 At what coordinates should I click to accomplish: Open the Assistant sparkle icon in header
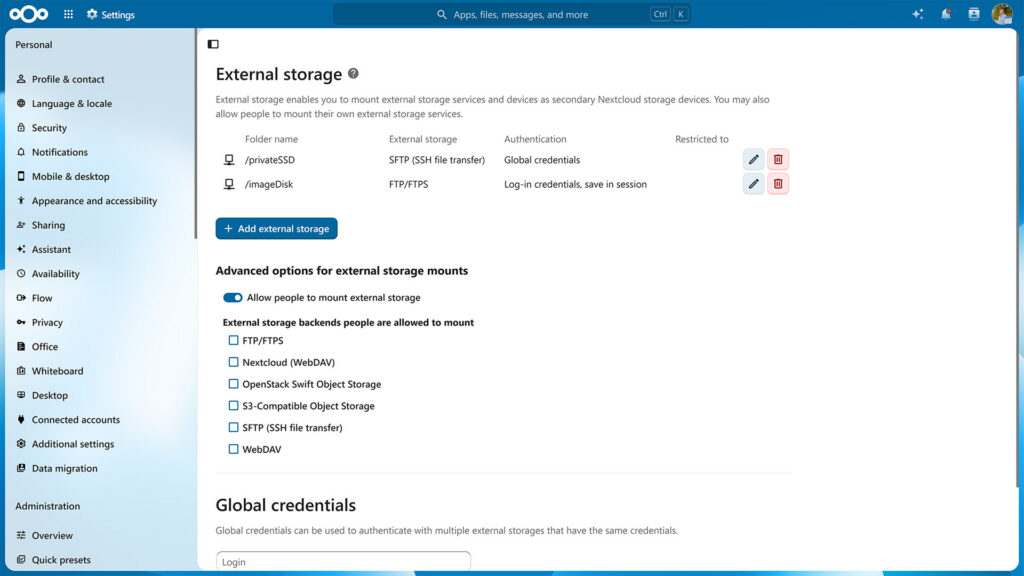pos(918,14)
